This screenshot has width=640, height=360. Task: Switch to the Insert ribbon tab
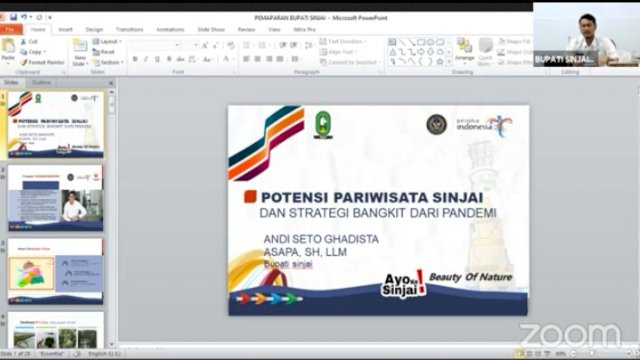click(x=65, y=30)
